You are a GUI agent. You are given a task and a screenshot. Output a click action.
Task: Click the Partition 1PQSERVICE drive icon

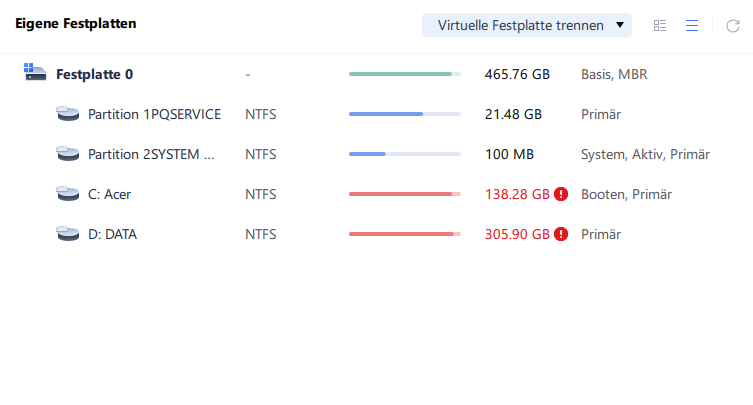click(x=67, y=114)
